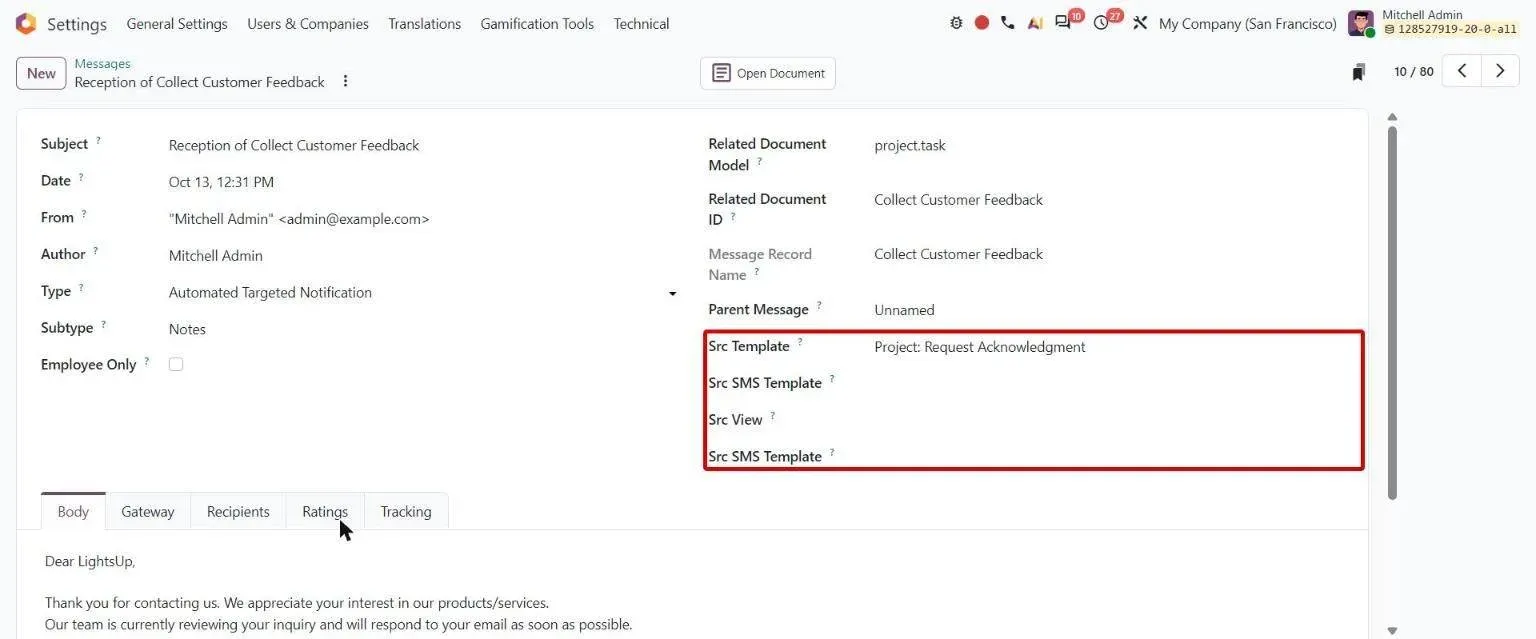This screenshot has height=639, width=1536.
Task: Click the help mark next to Related Document ID
Action: [733, 217]
